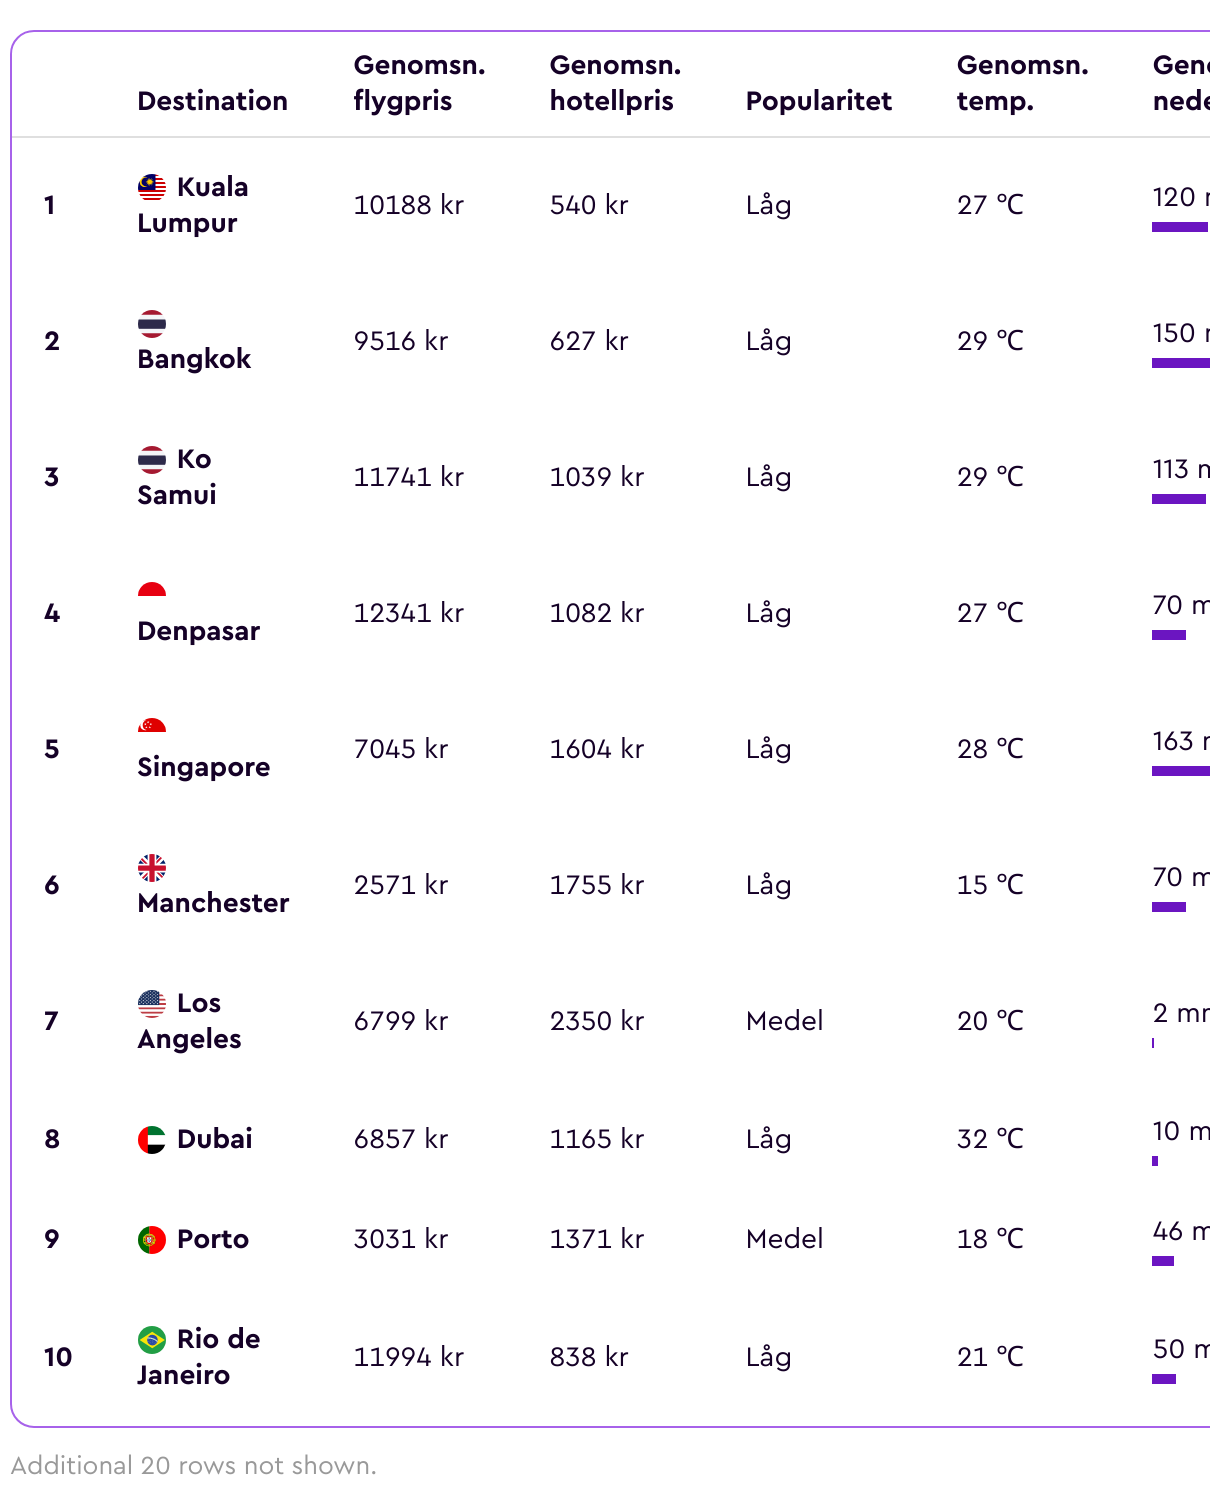Open the Manchester destination link
This screenshot has width=1220, height=1494.
point(214,903)
